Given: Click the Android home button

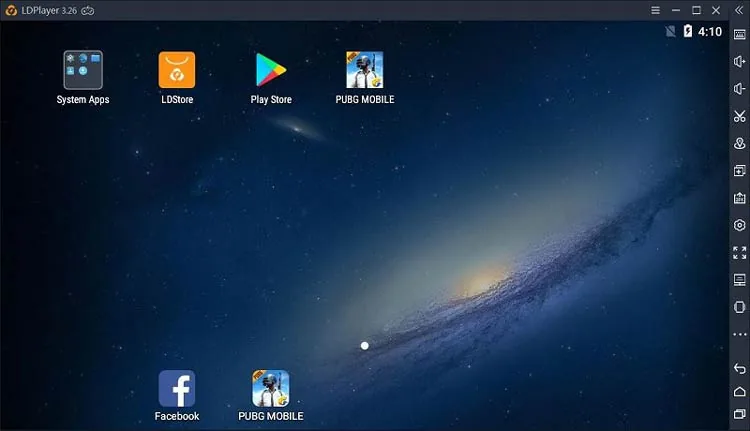Looking at the screenshot, I should (739, 391).
